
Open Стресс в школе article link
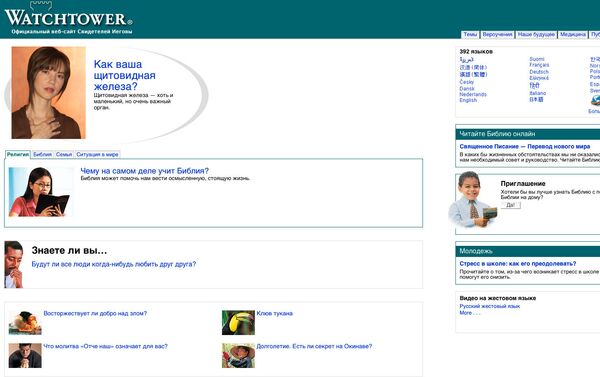[x=518, y=264]
